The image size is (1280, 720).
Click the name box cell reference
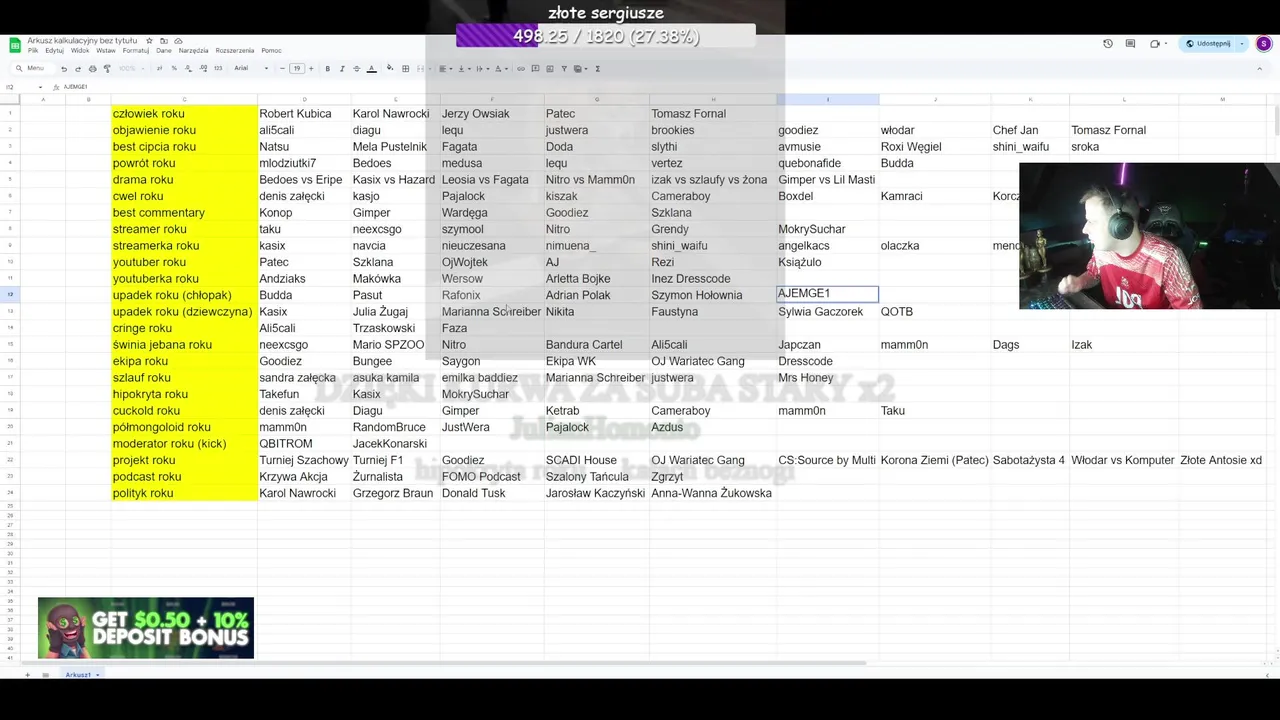click(12, 87)
